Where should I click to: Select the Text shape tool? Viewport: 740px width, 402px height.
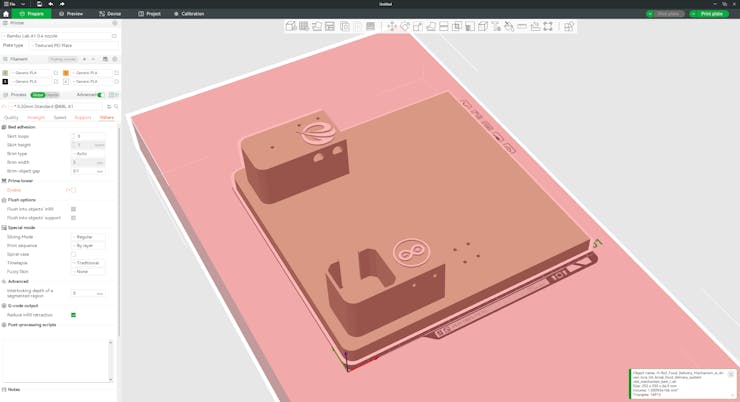[x=496, y=26]
